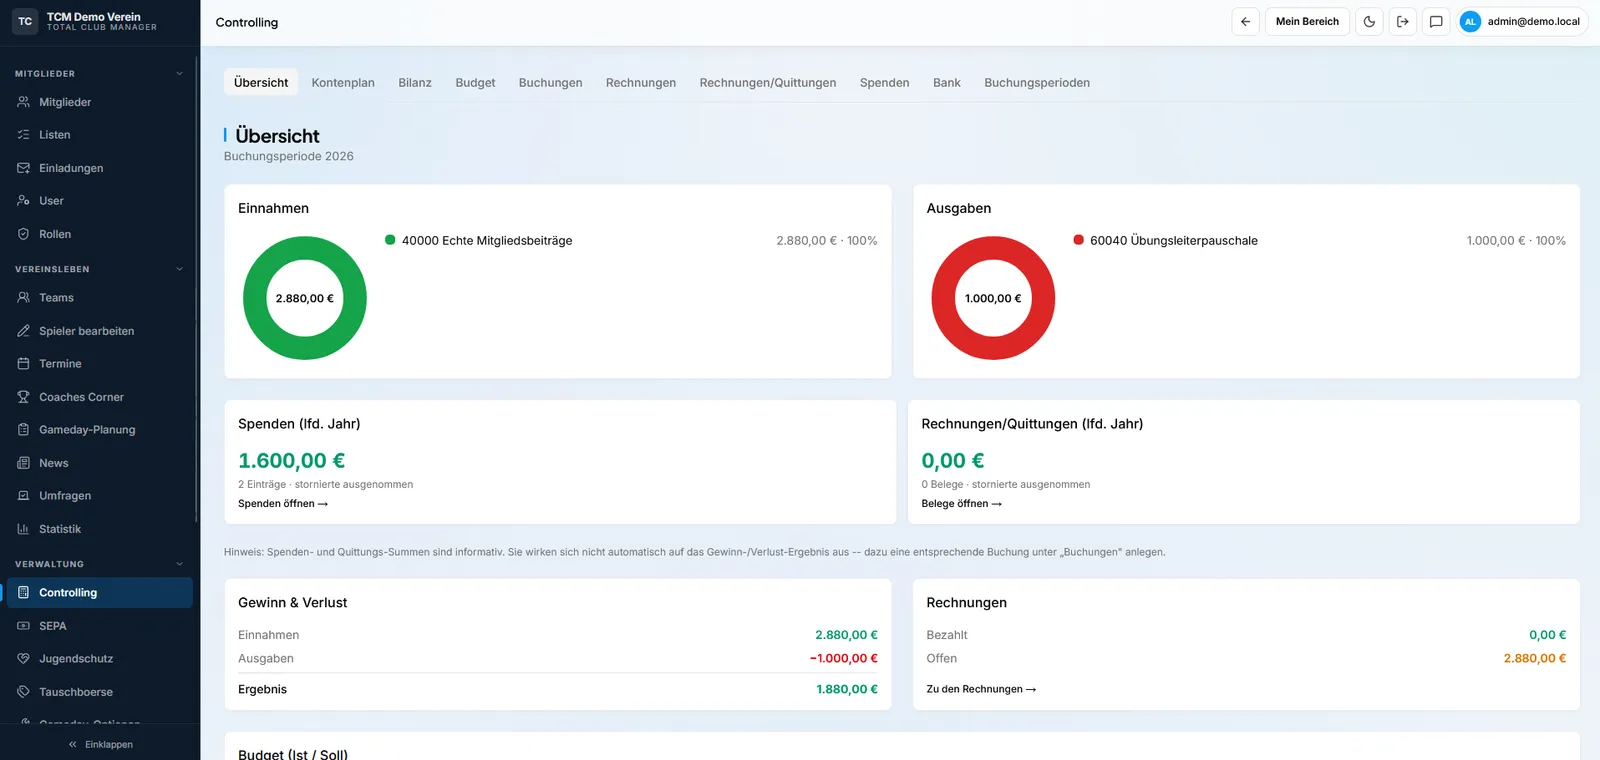Open Mitglieder page via its sidebar icon
The image size is (1600, 760).
[x=23, y=102]
